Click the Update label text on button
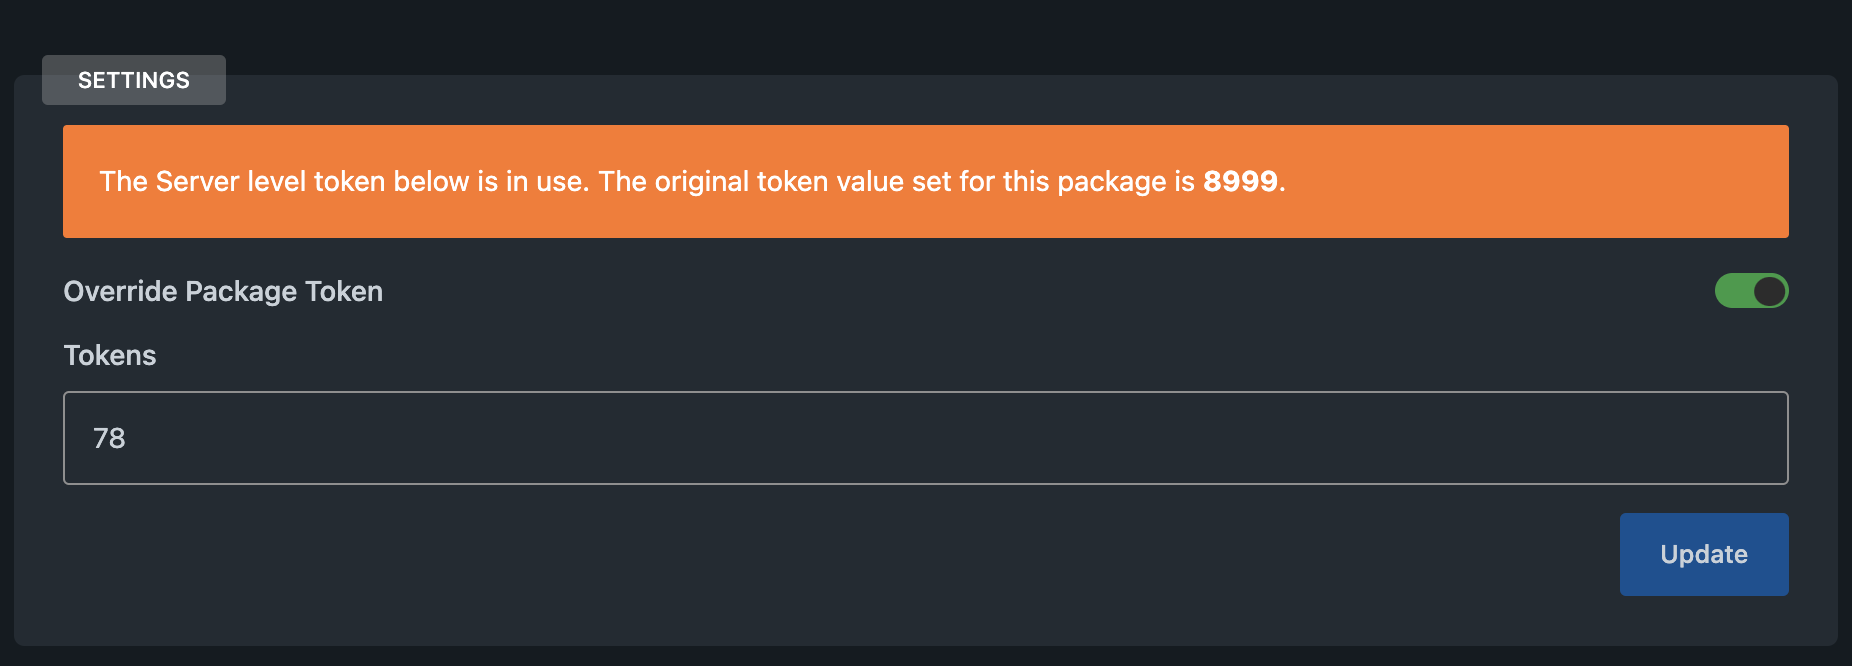The image size is (1852, 666). click(x=1704, y=554)
